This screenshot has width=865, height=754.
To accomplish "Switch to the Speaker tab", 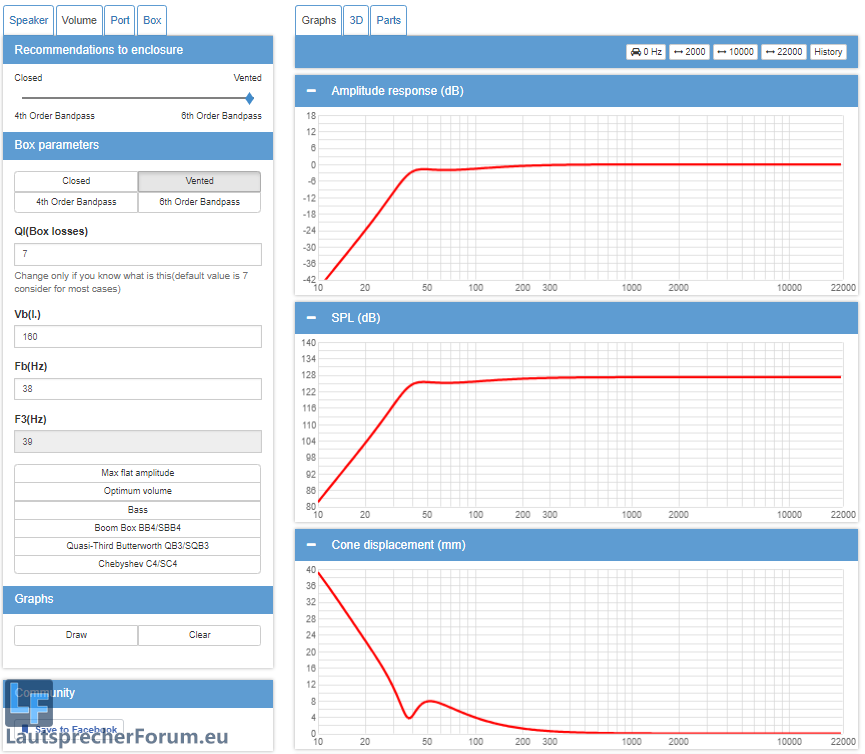I will (x=29, y=20).
